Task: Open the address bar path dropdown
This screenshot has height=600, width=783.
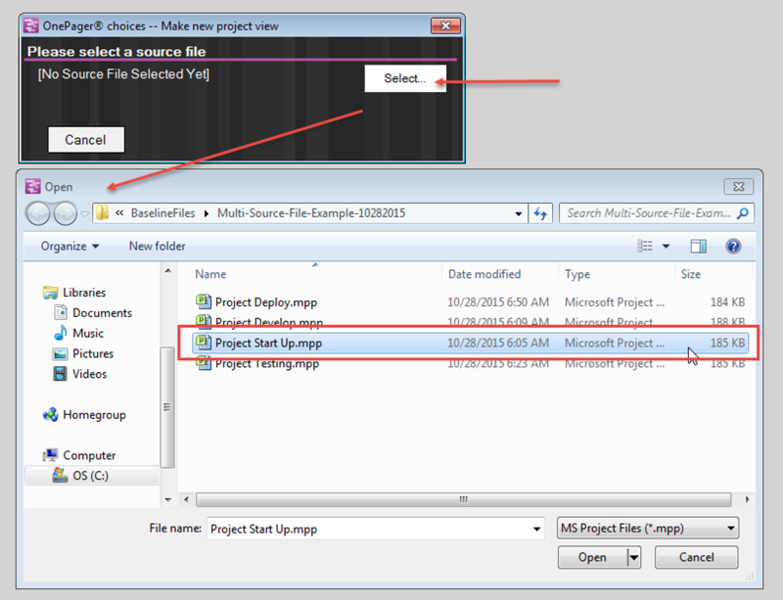Action: [x=518, y=213]
